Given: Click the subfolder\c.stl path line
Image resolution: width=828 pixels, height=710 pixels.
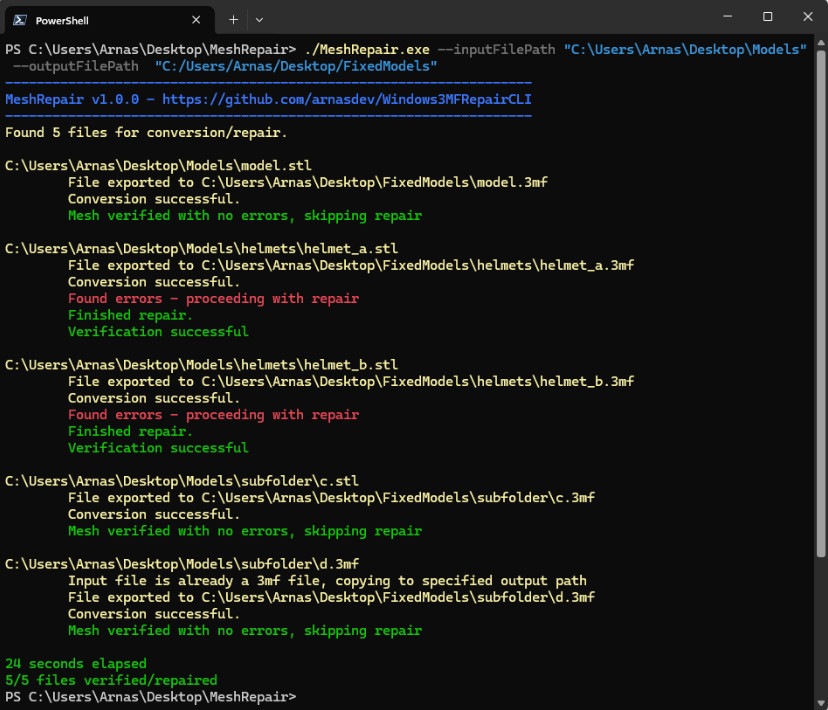Looking at the screenshot, I should pos(182,481).
